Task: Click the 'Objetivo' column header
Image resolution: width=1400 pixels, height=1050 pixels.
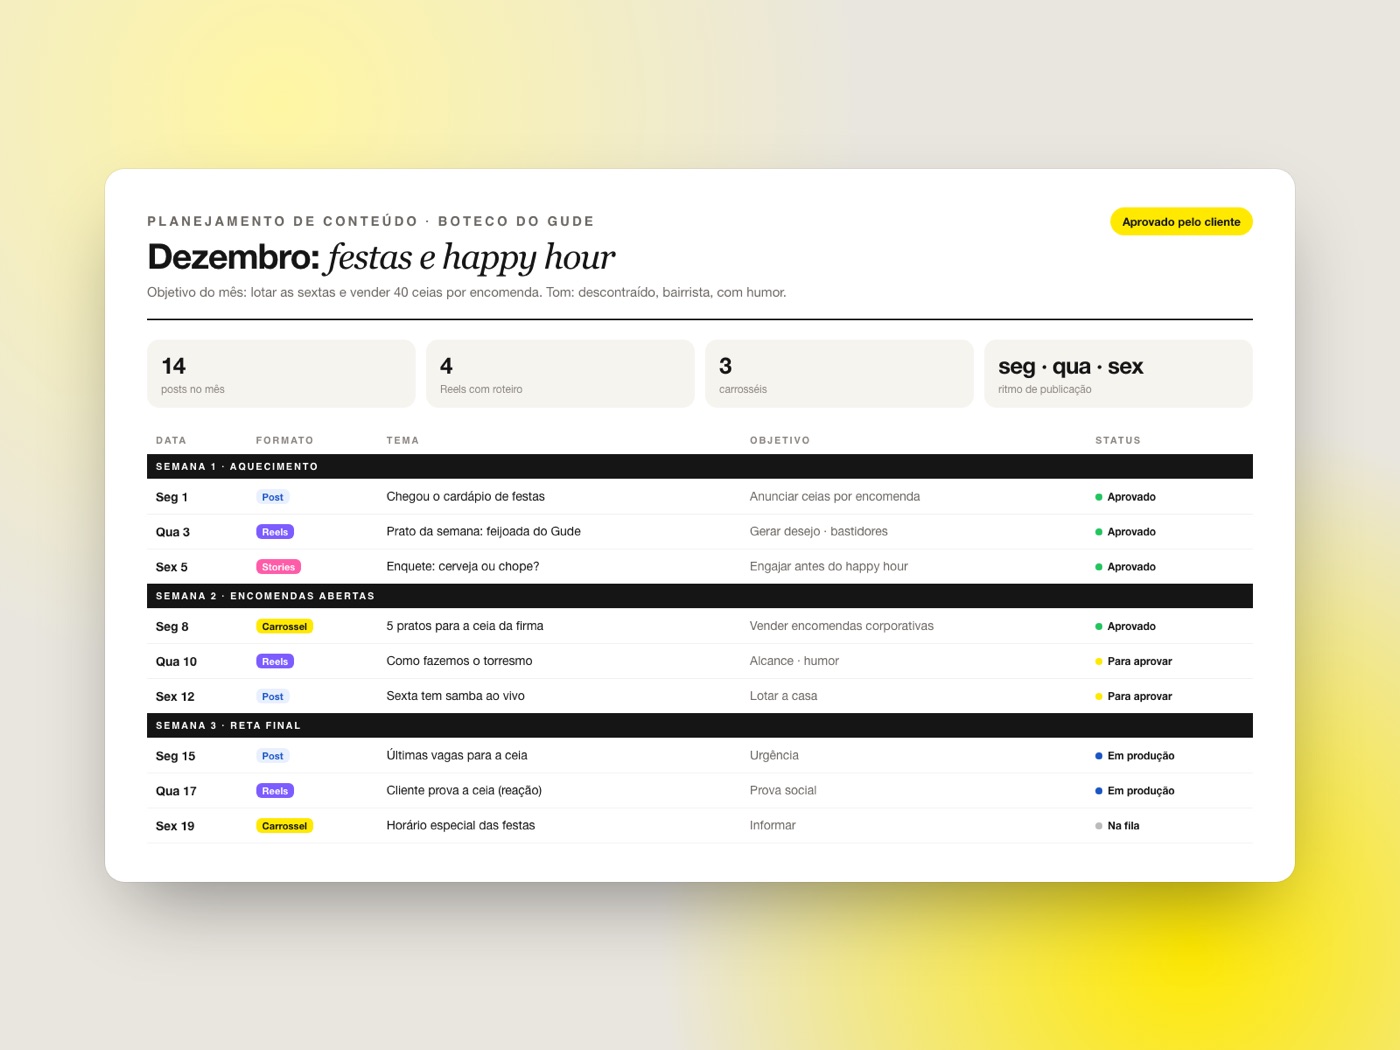Action: pos(780,441)
